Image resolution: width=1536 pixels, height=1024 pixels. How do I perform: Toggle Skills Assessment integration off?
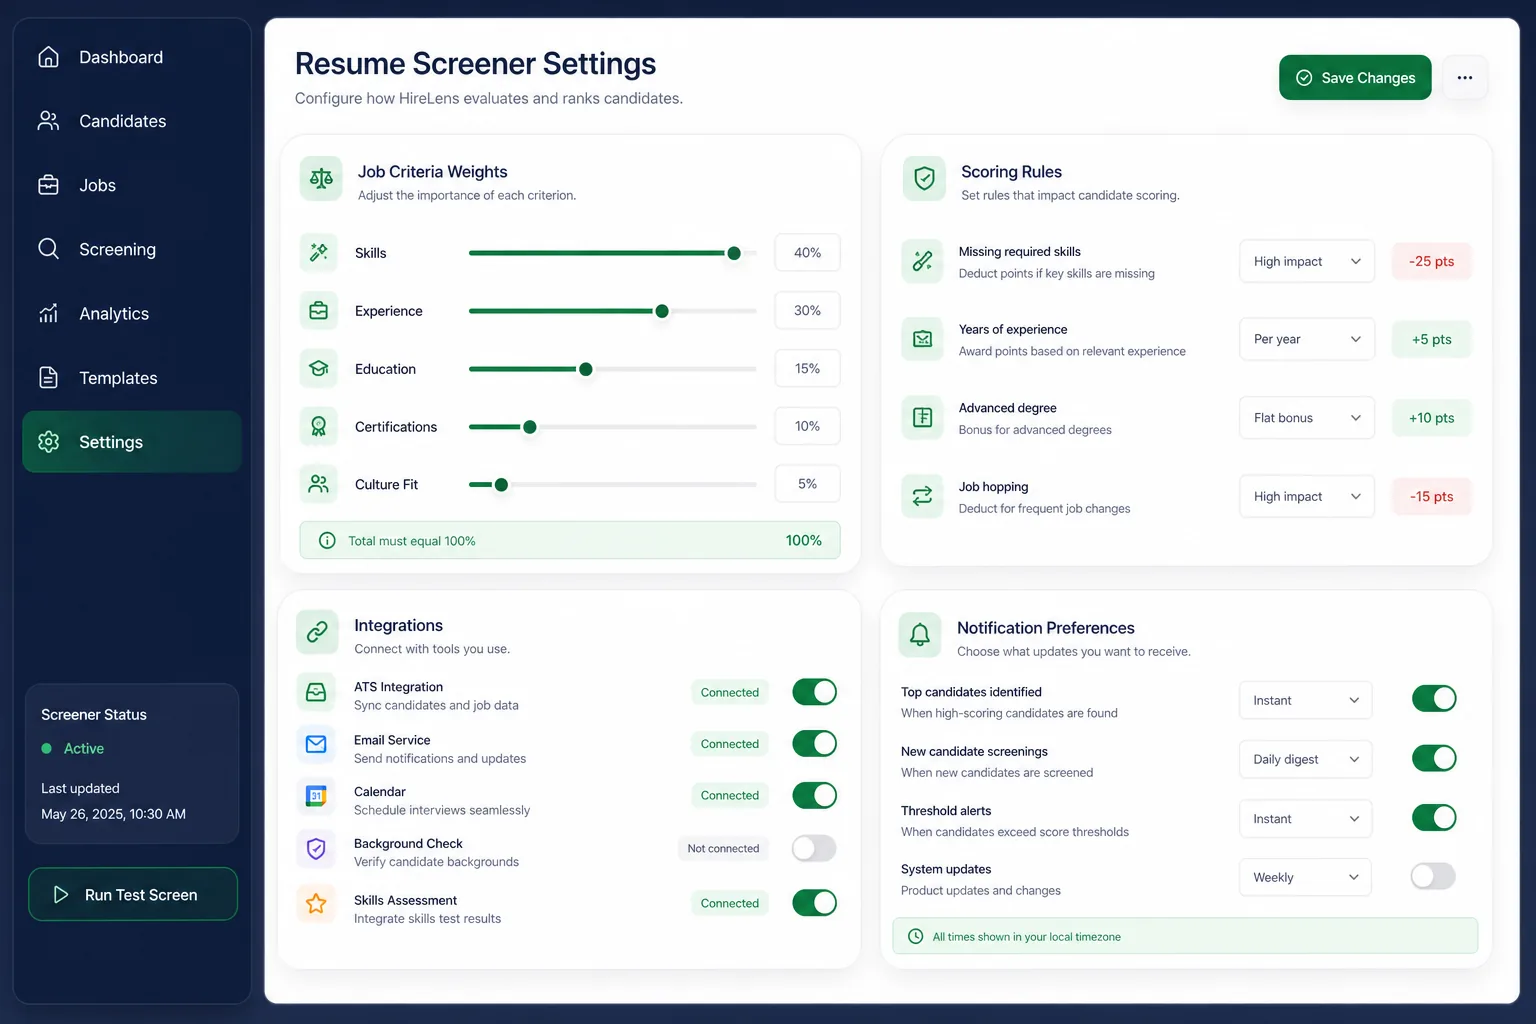(815, 903)
